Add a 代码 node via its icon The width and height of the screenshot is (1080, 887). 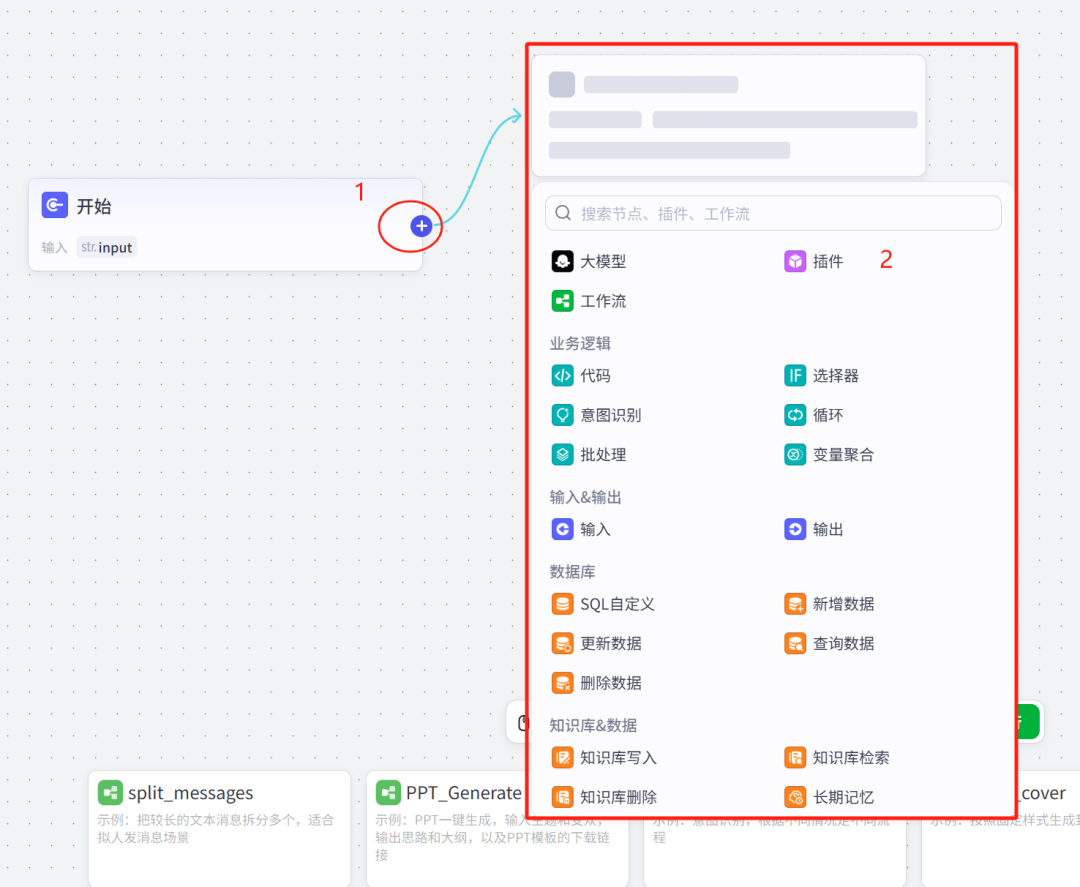[x=563, y=375]
